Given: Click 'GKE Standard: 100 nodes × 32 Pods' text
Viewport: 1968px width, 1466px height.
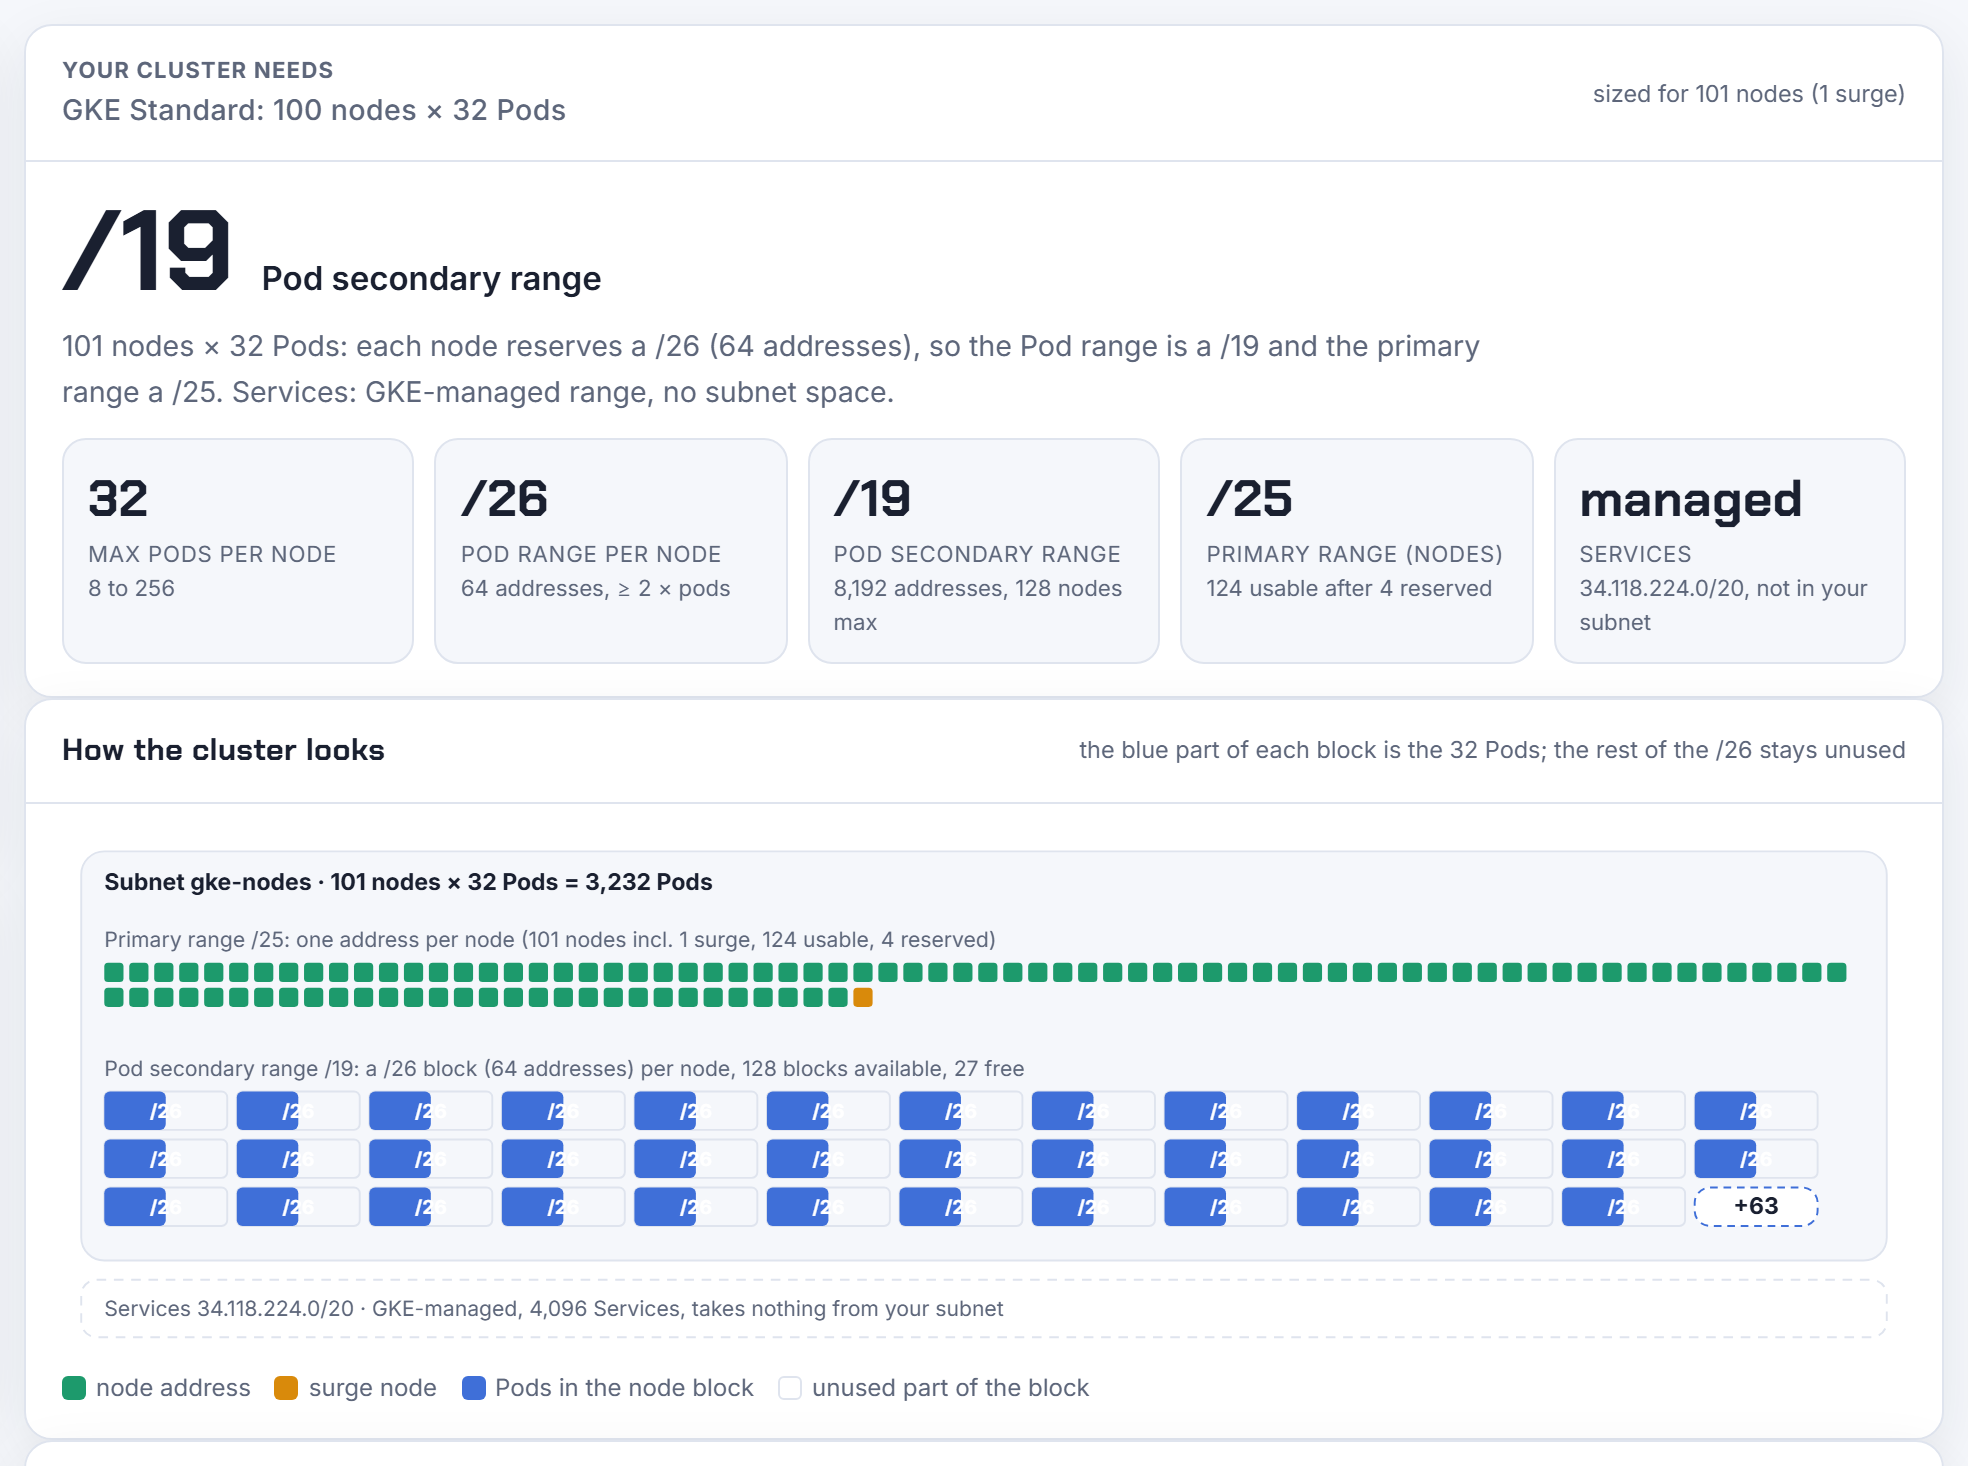Looking at the screenshot, I should click(314, 110).
